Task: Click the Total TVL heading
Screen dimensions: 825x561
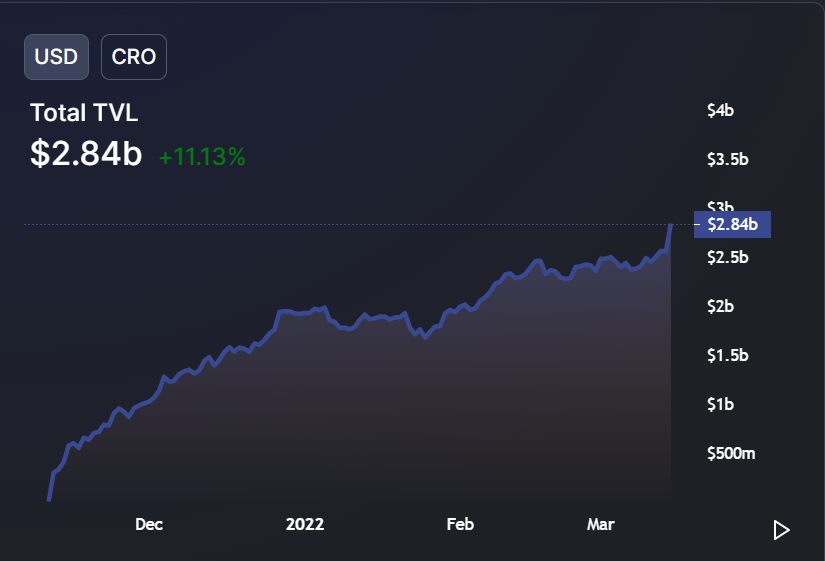Action: 84,113
